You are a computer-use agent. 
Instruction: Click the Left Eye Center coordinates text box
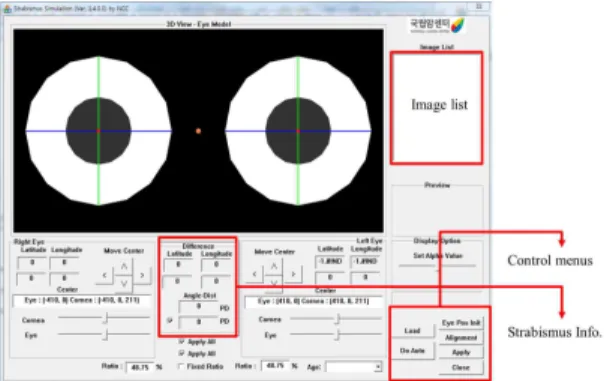point(314,302)
